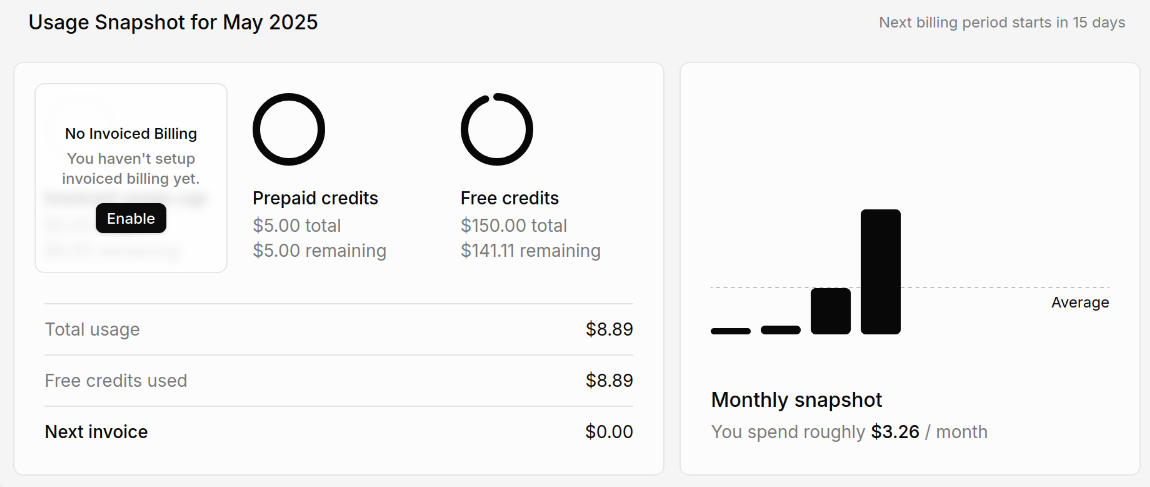Click the Monthly snapshot heading
Screen dimensions: 1150x487
point(797,400)
